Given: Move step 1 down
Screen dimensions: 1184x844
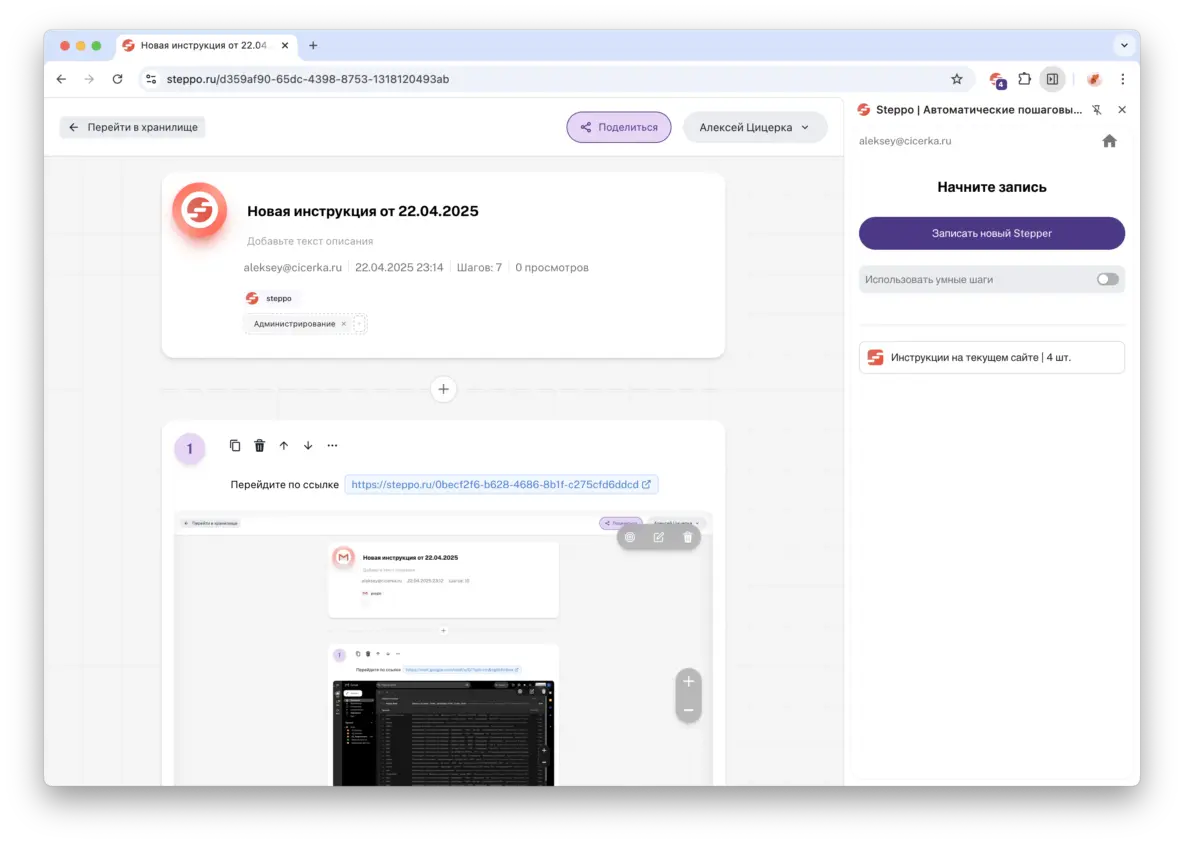Looking at the screenshot, I should (308, 445).
